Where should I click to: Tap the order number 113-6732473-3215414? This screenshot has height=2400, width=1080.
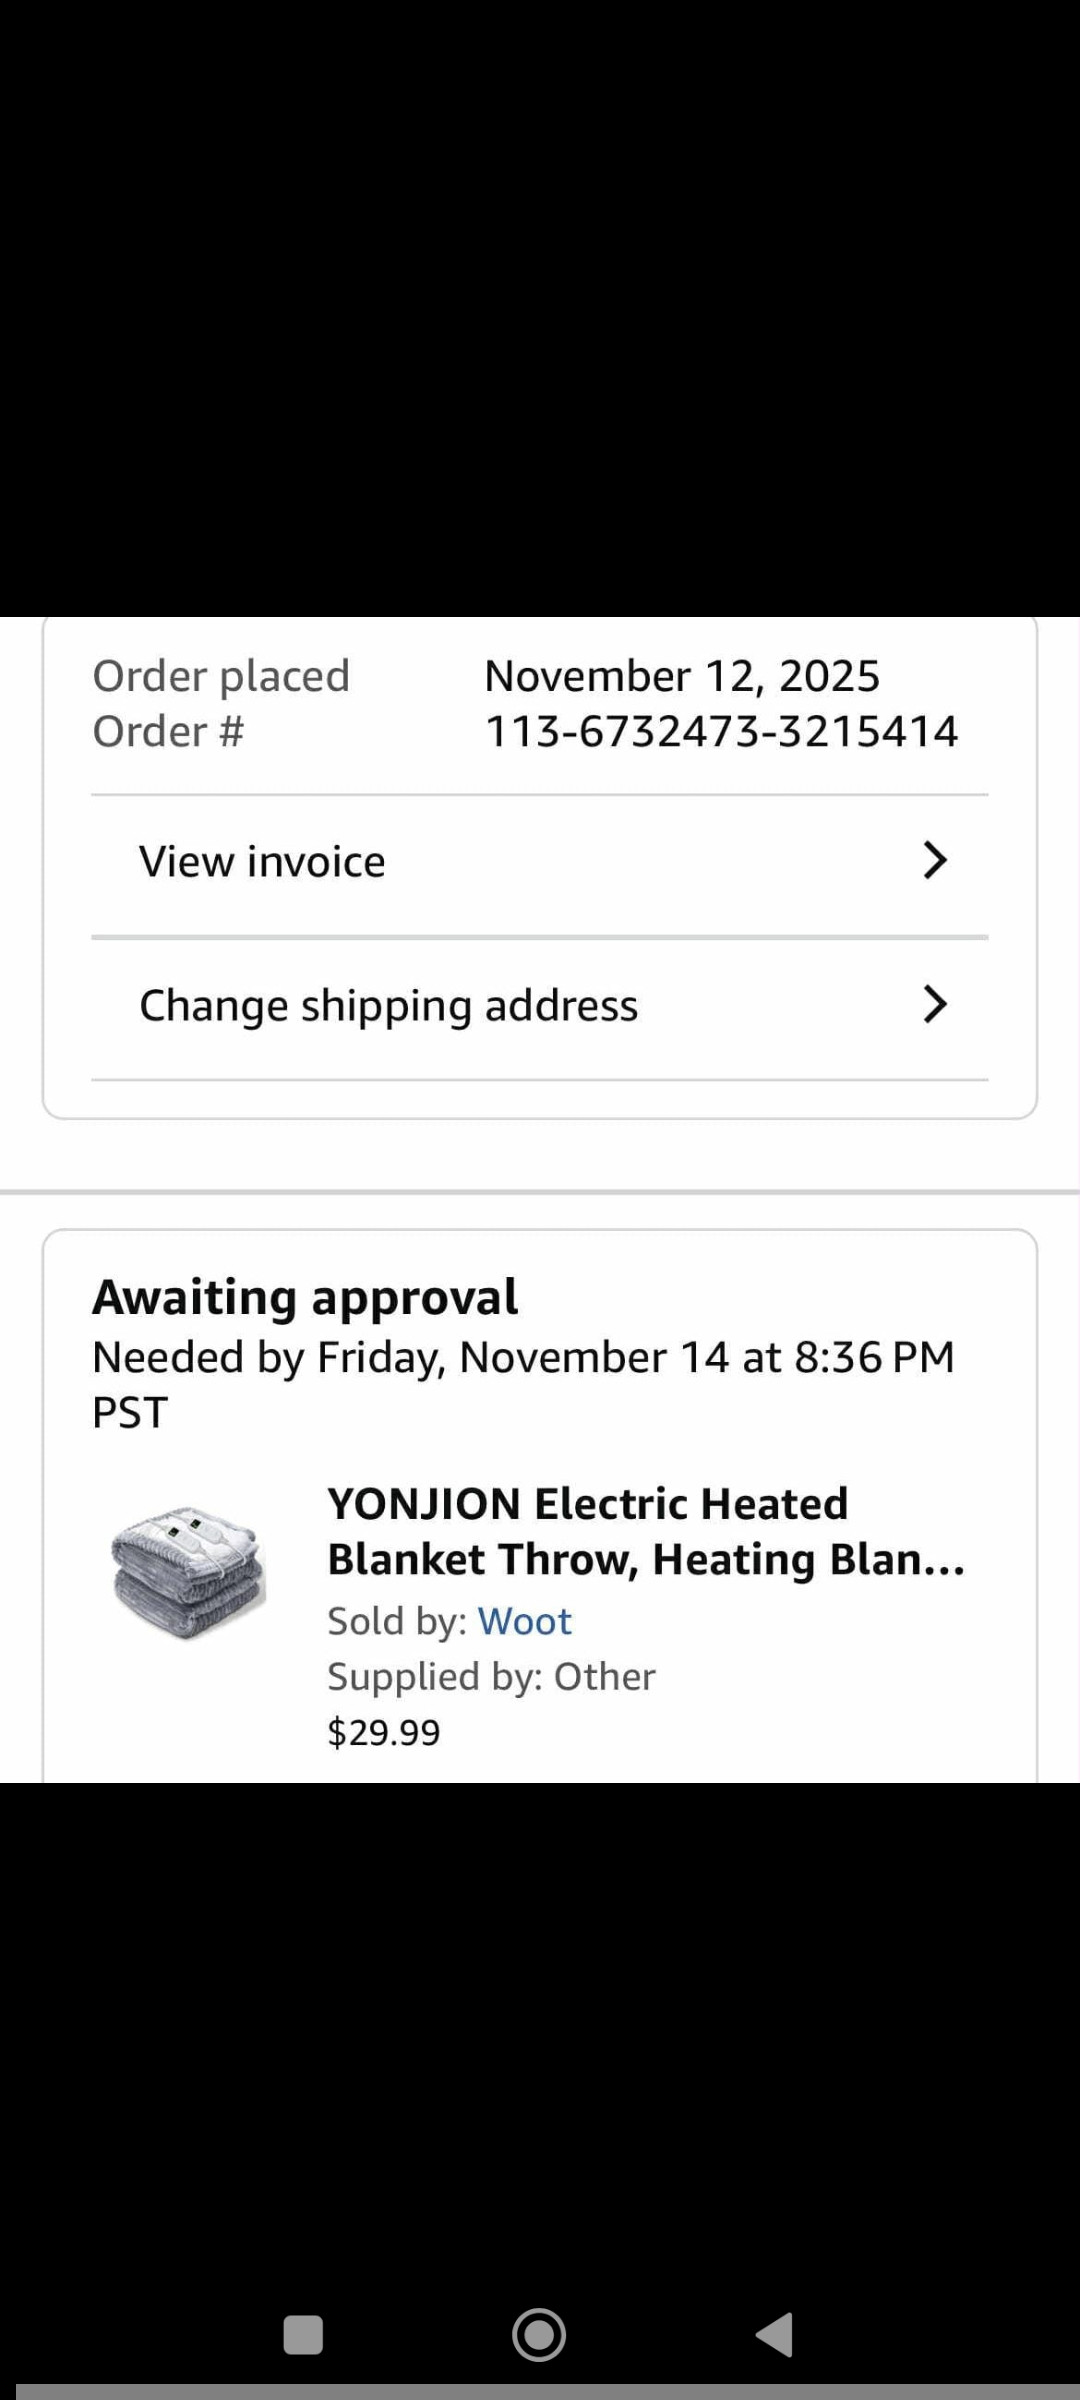721,732
